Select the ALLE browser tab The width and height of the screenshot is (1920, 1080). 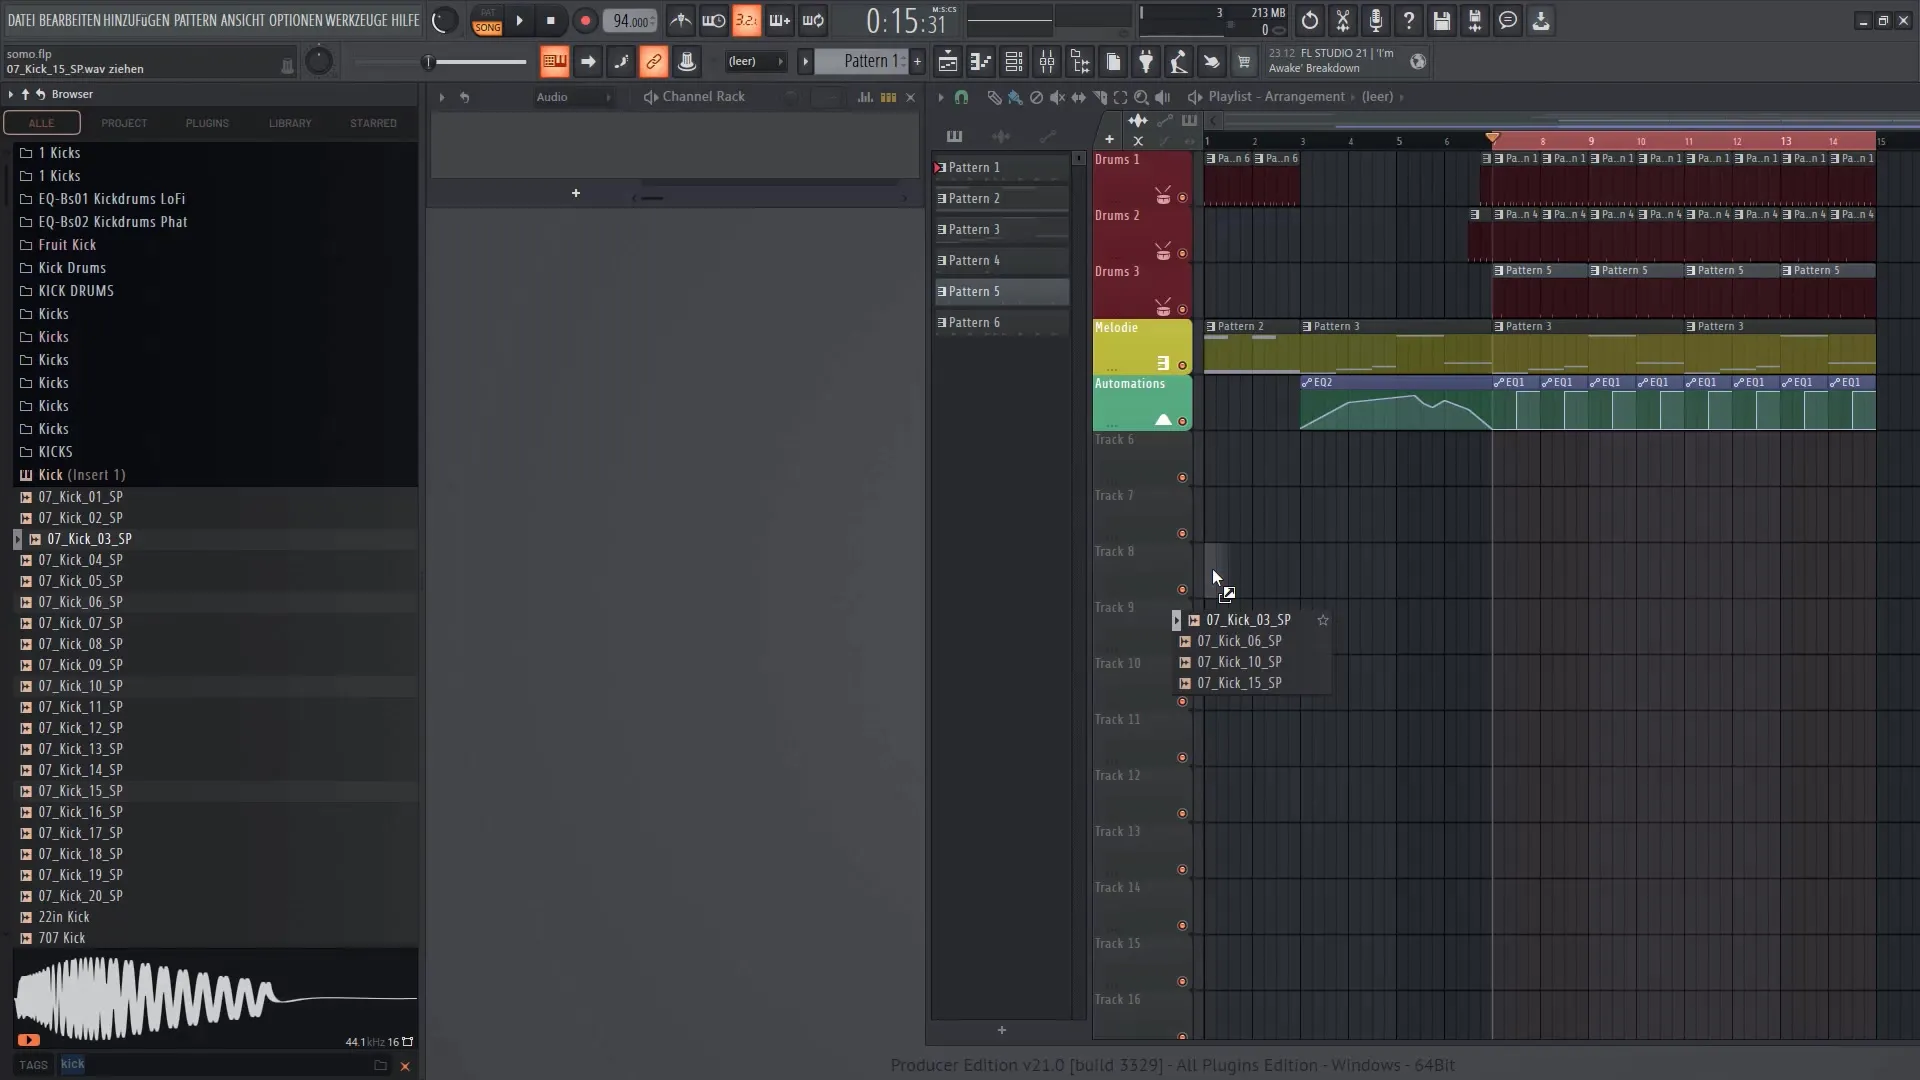[x=41, y=123]
